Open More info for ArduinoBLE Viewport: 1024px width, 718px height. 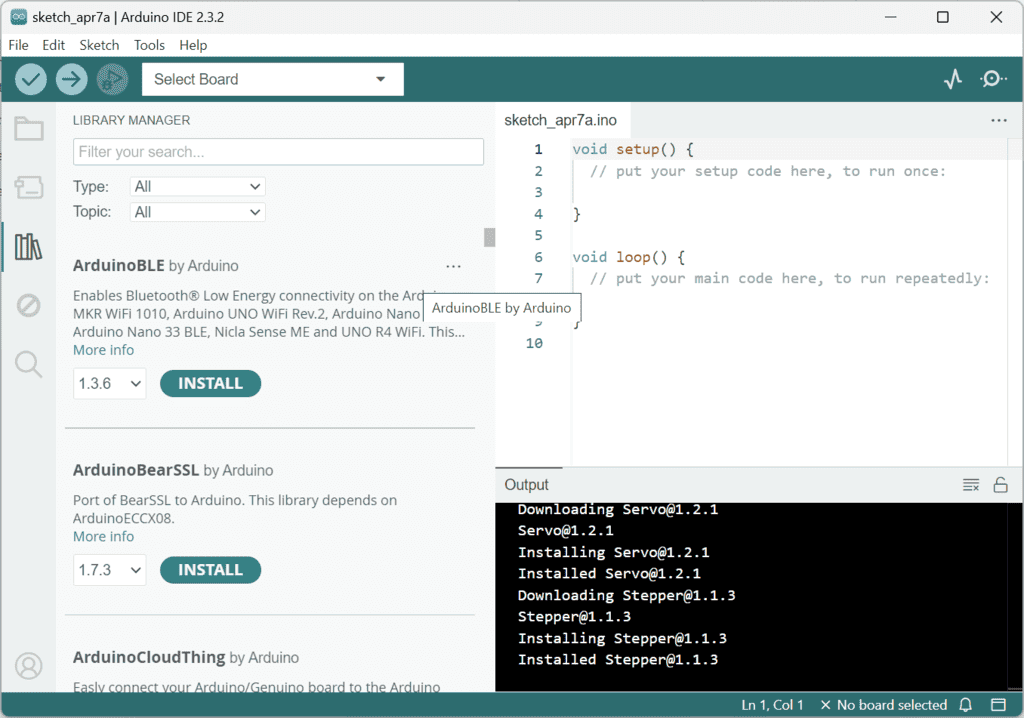point(103,349)
